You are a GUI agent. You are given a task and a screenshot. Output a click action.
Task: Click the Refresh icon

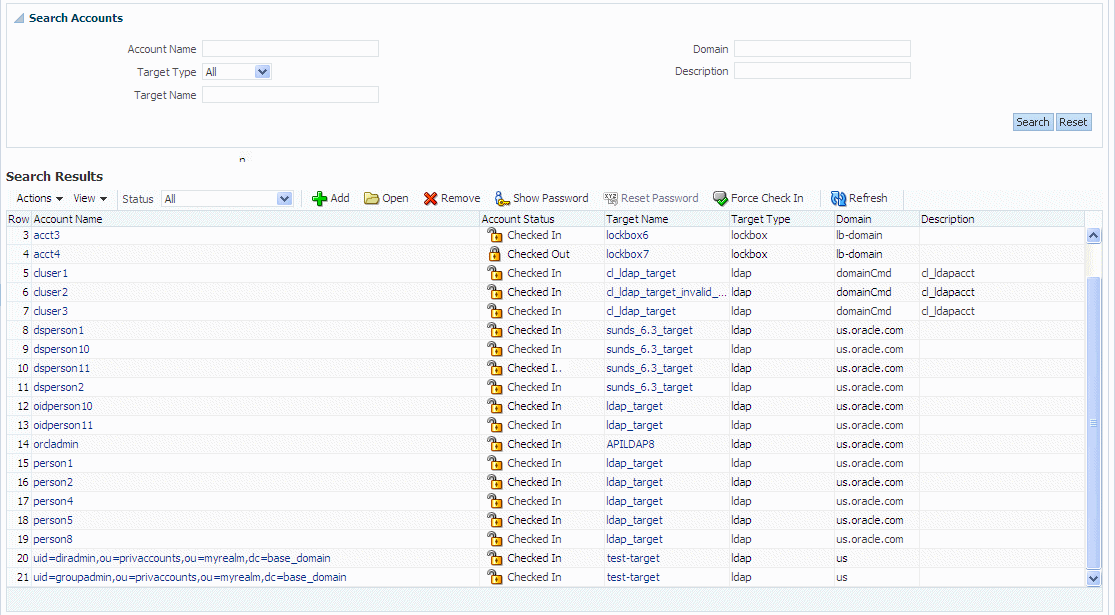(838, 198)
